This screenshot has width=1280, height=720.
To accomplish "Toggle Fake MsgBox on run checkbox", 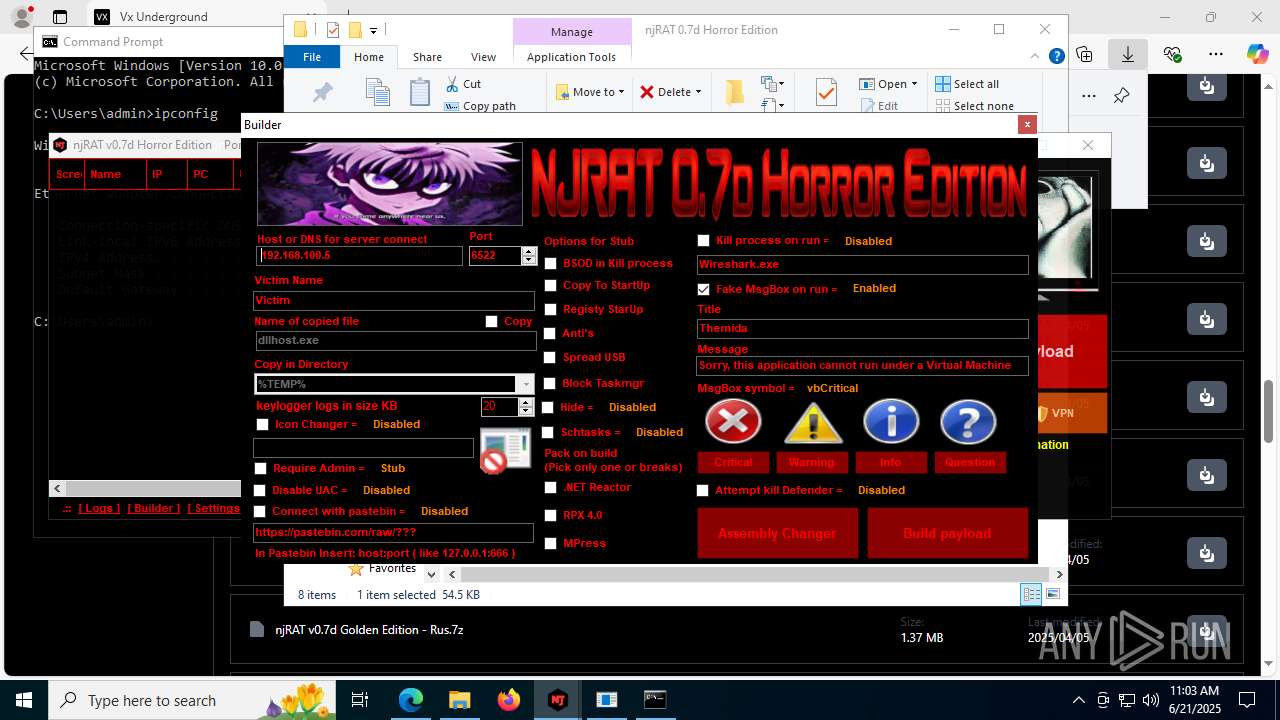I will tap(704, 288).
